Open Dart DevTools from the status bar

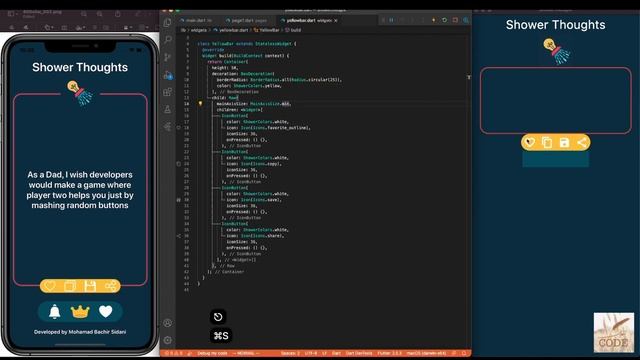tap(359, 353)
